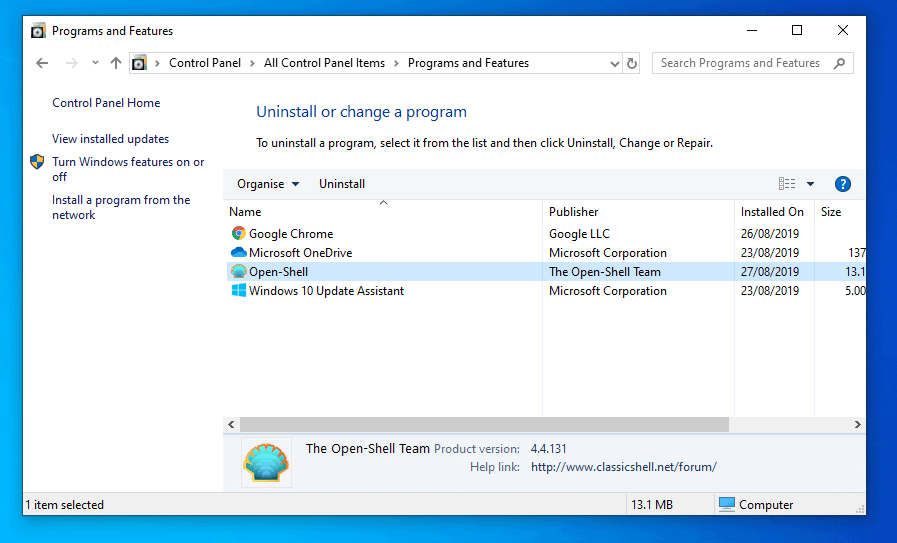897x543 pixels.
Task: Sort list by the Publisher column header
Action: point(574,212)
